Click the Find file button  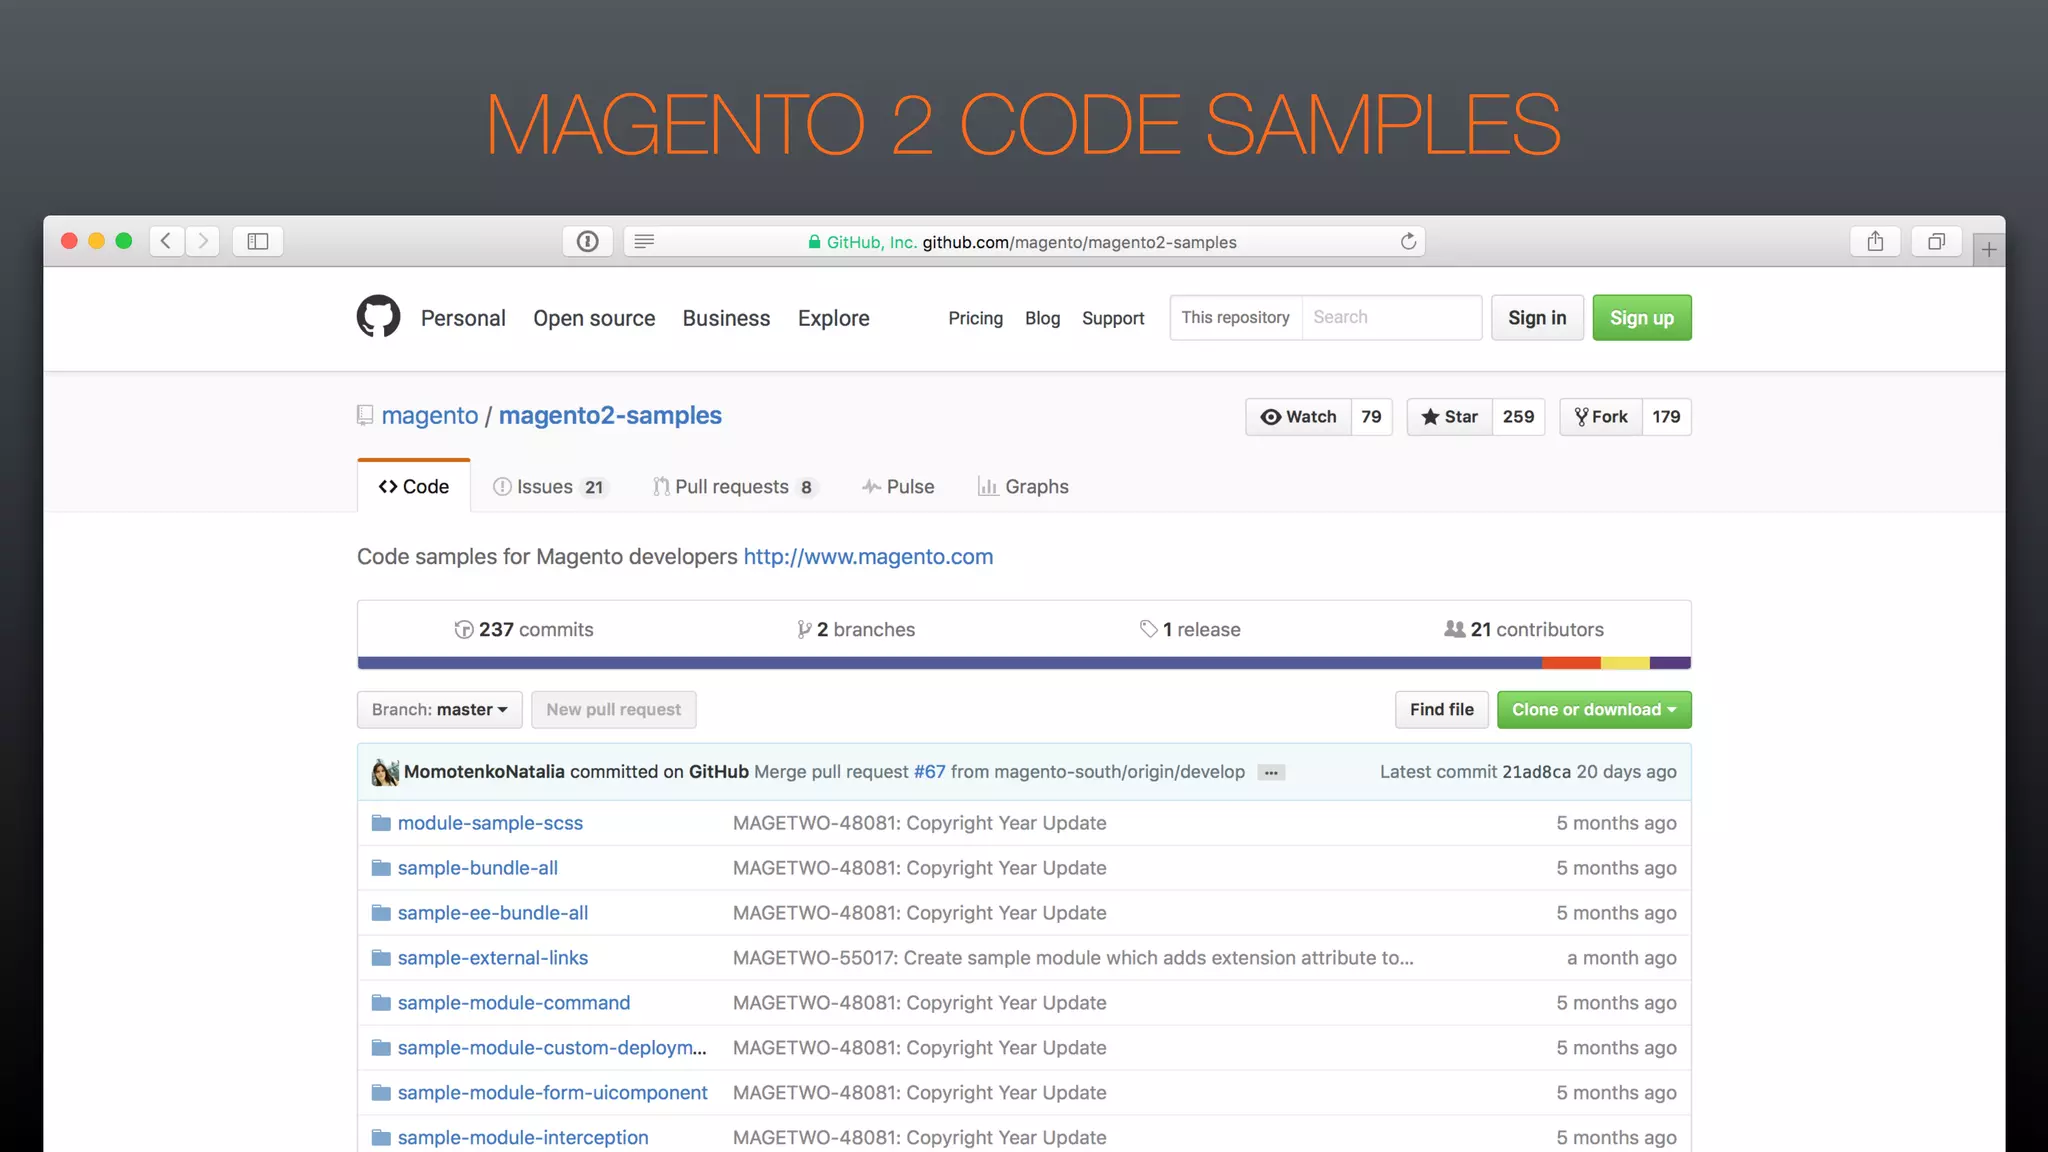click(x=1441, y=710)
